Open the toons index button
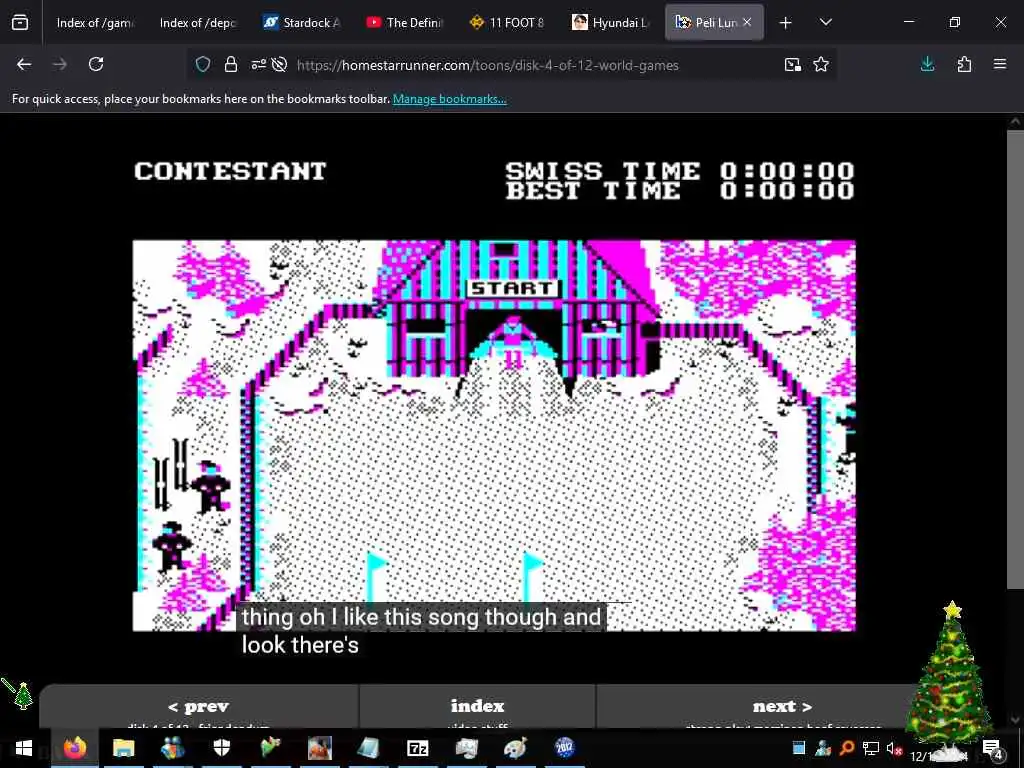 (x=477, y=707)
